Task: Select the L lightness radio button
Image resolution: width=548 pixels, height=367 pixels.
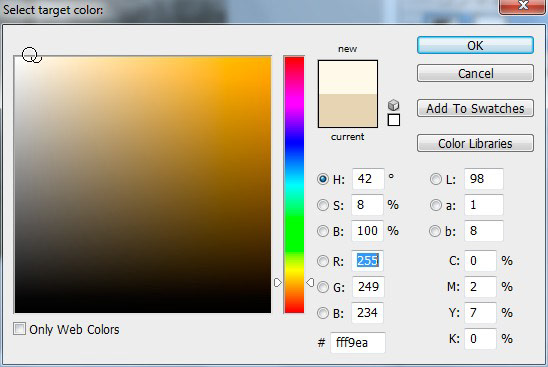Action: (435, 179)
